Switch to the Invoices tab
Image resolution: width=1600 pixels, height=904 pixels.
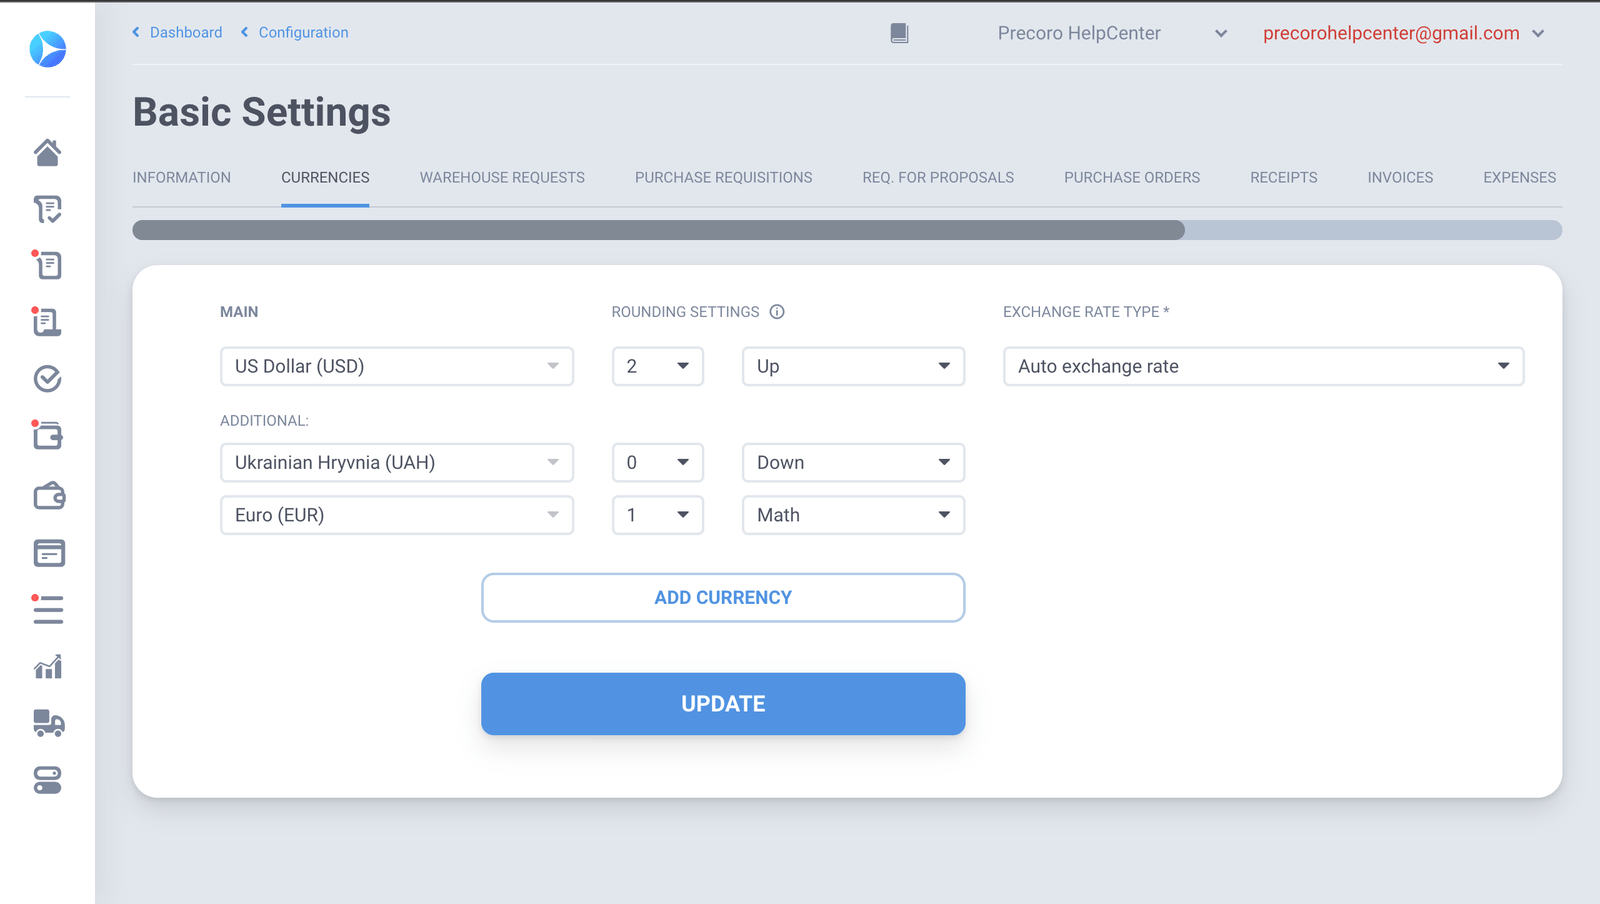(x=1400, y=177)
